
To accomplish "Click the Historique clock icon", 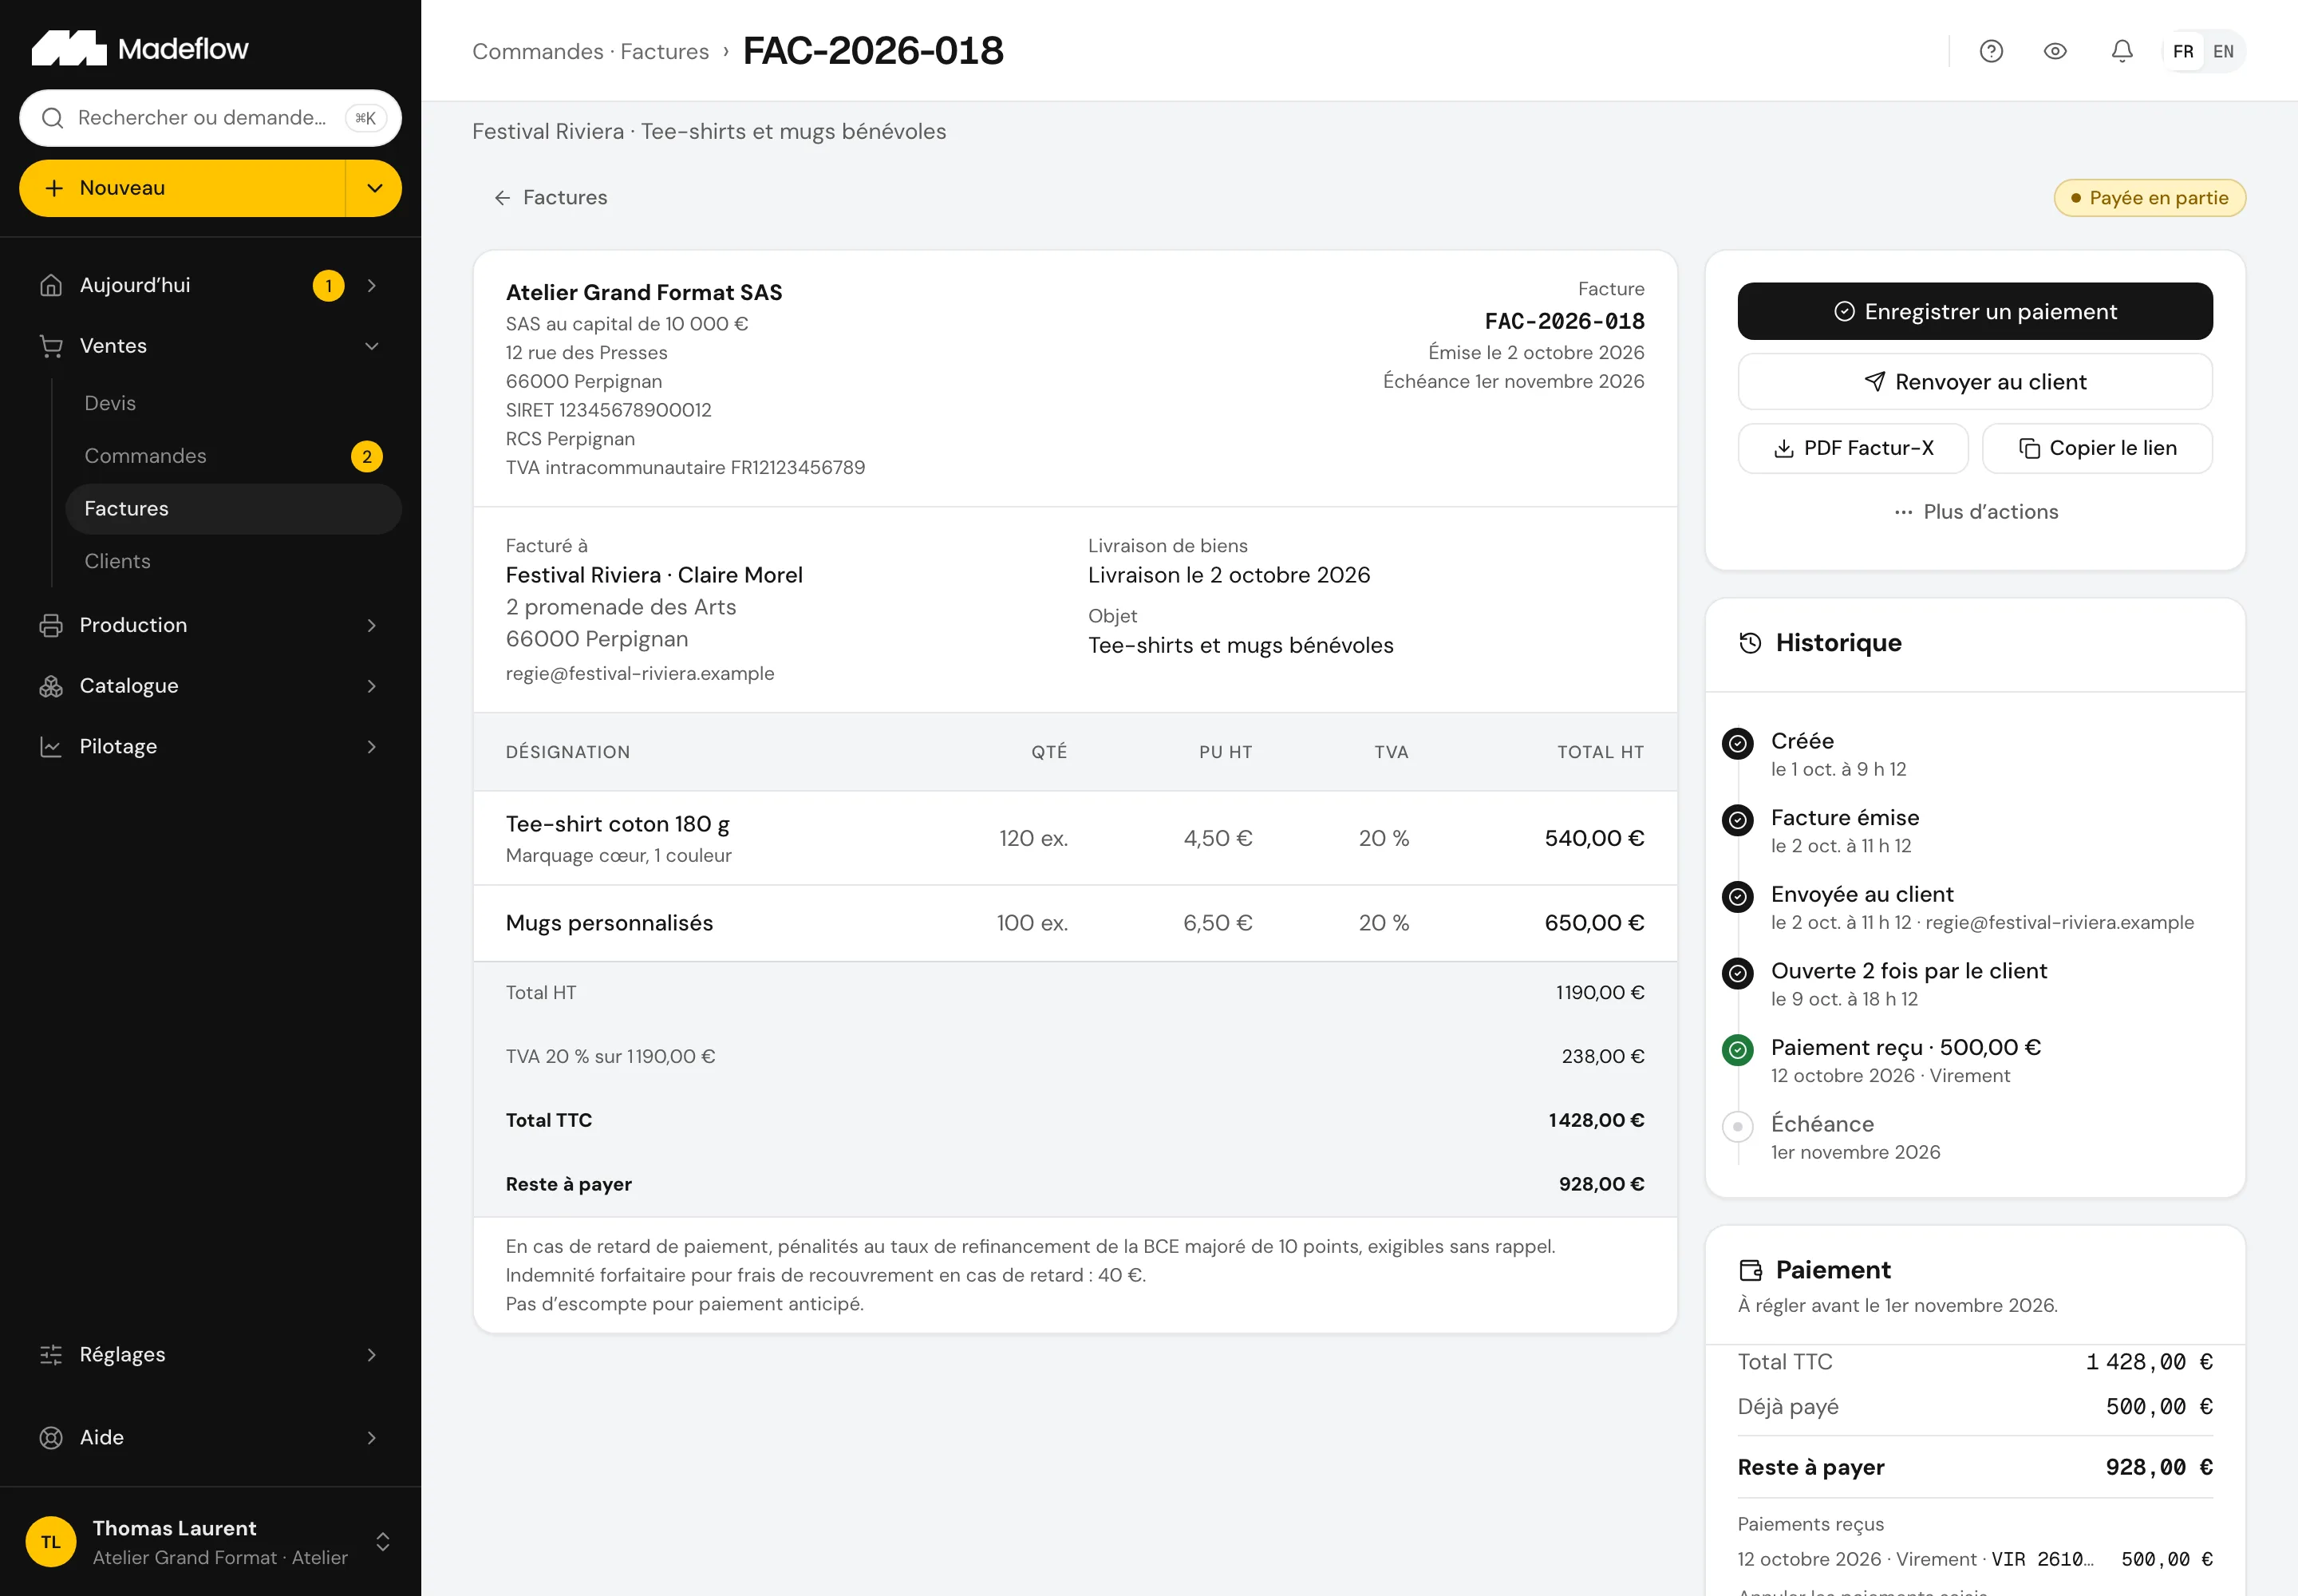I will pyautogui.click(x=1750, y=643).
